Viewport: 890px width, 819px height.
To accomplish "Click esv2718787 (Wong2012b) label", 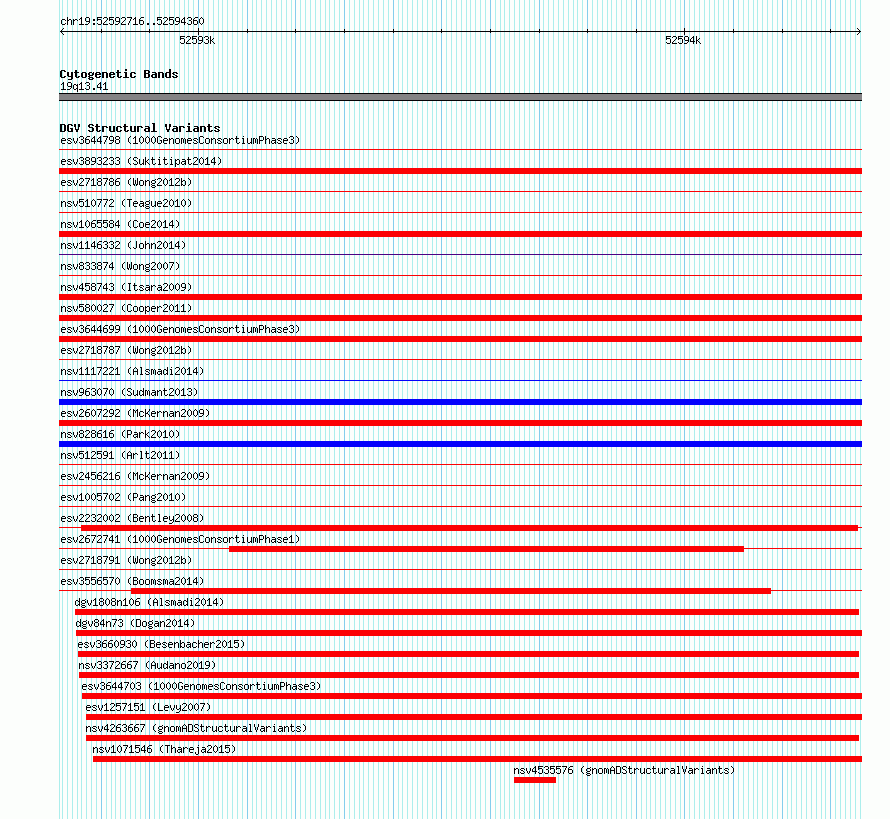I will pos(126,350).
